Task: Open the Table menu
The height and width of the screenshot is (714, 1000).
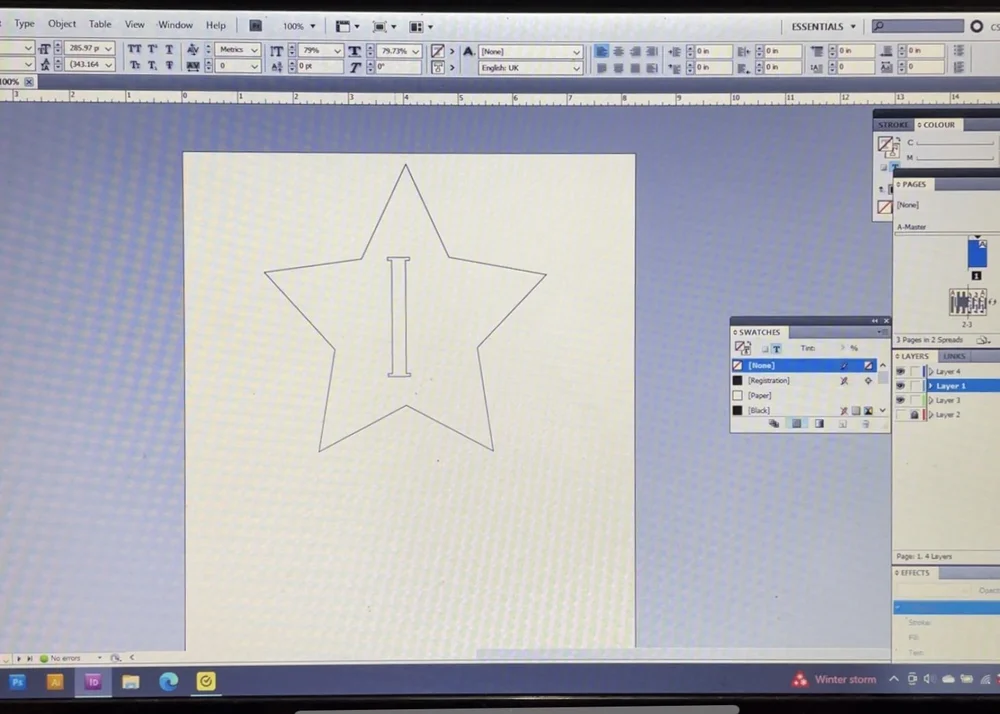Action: tap(99, 24)
